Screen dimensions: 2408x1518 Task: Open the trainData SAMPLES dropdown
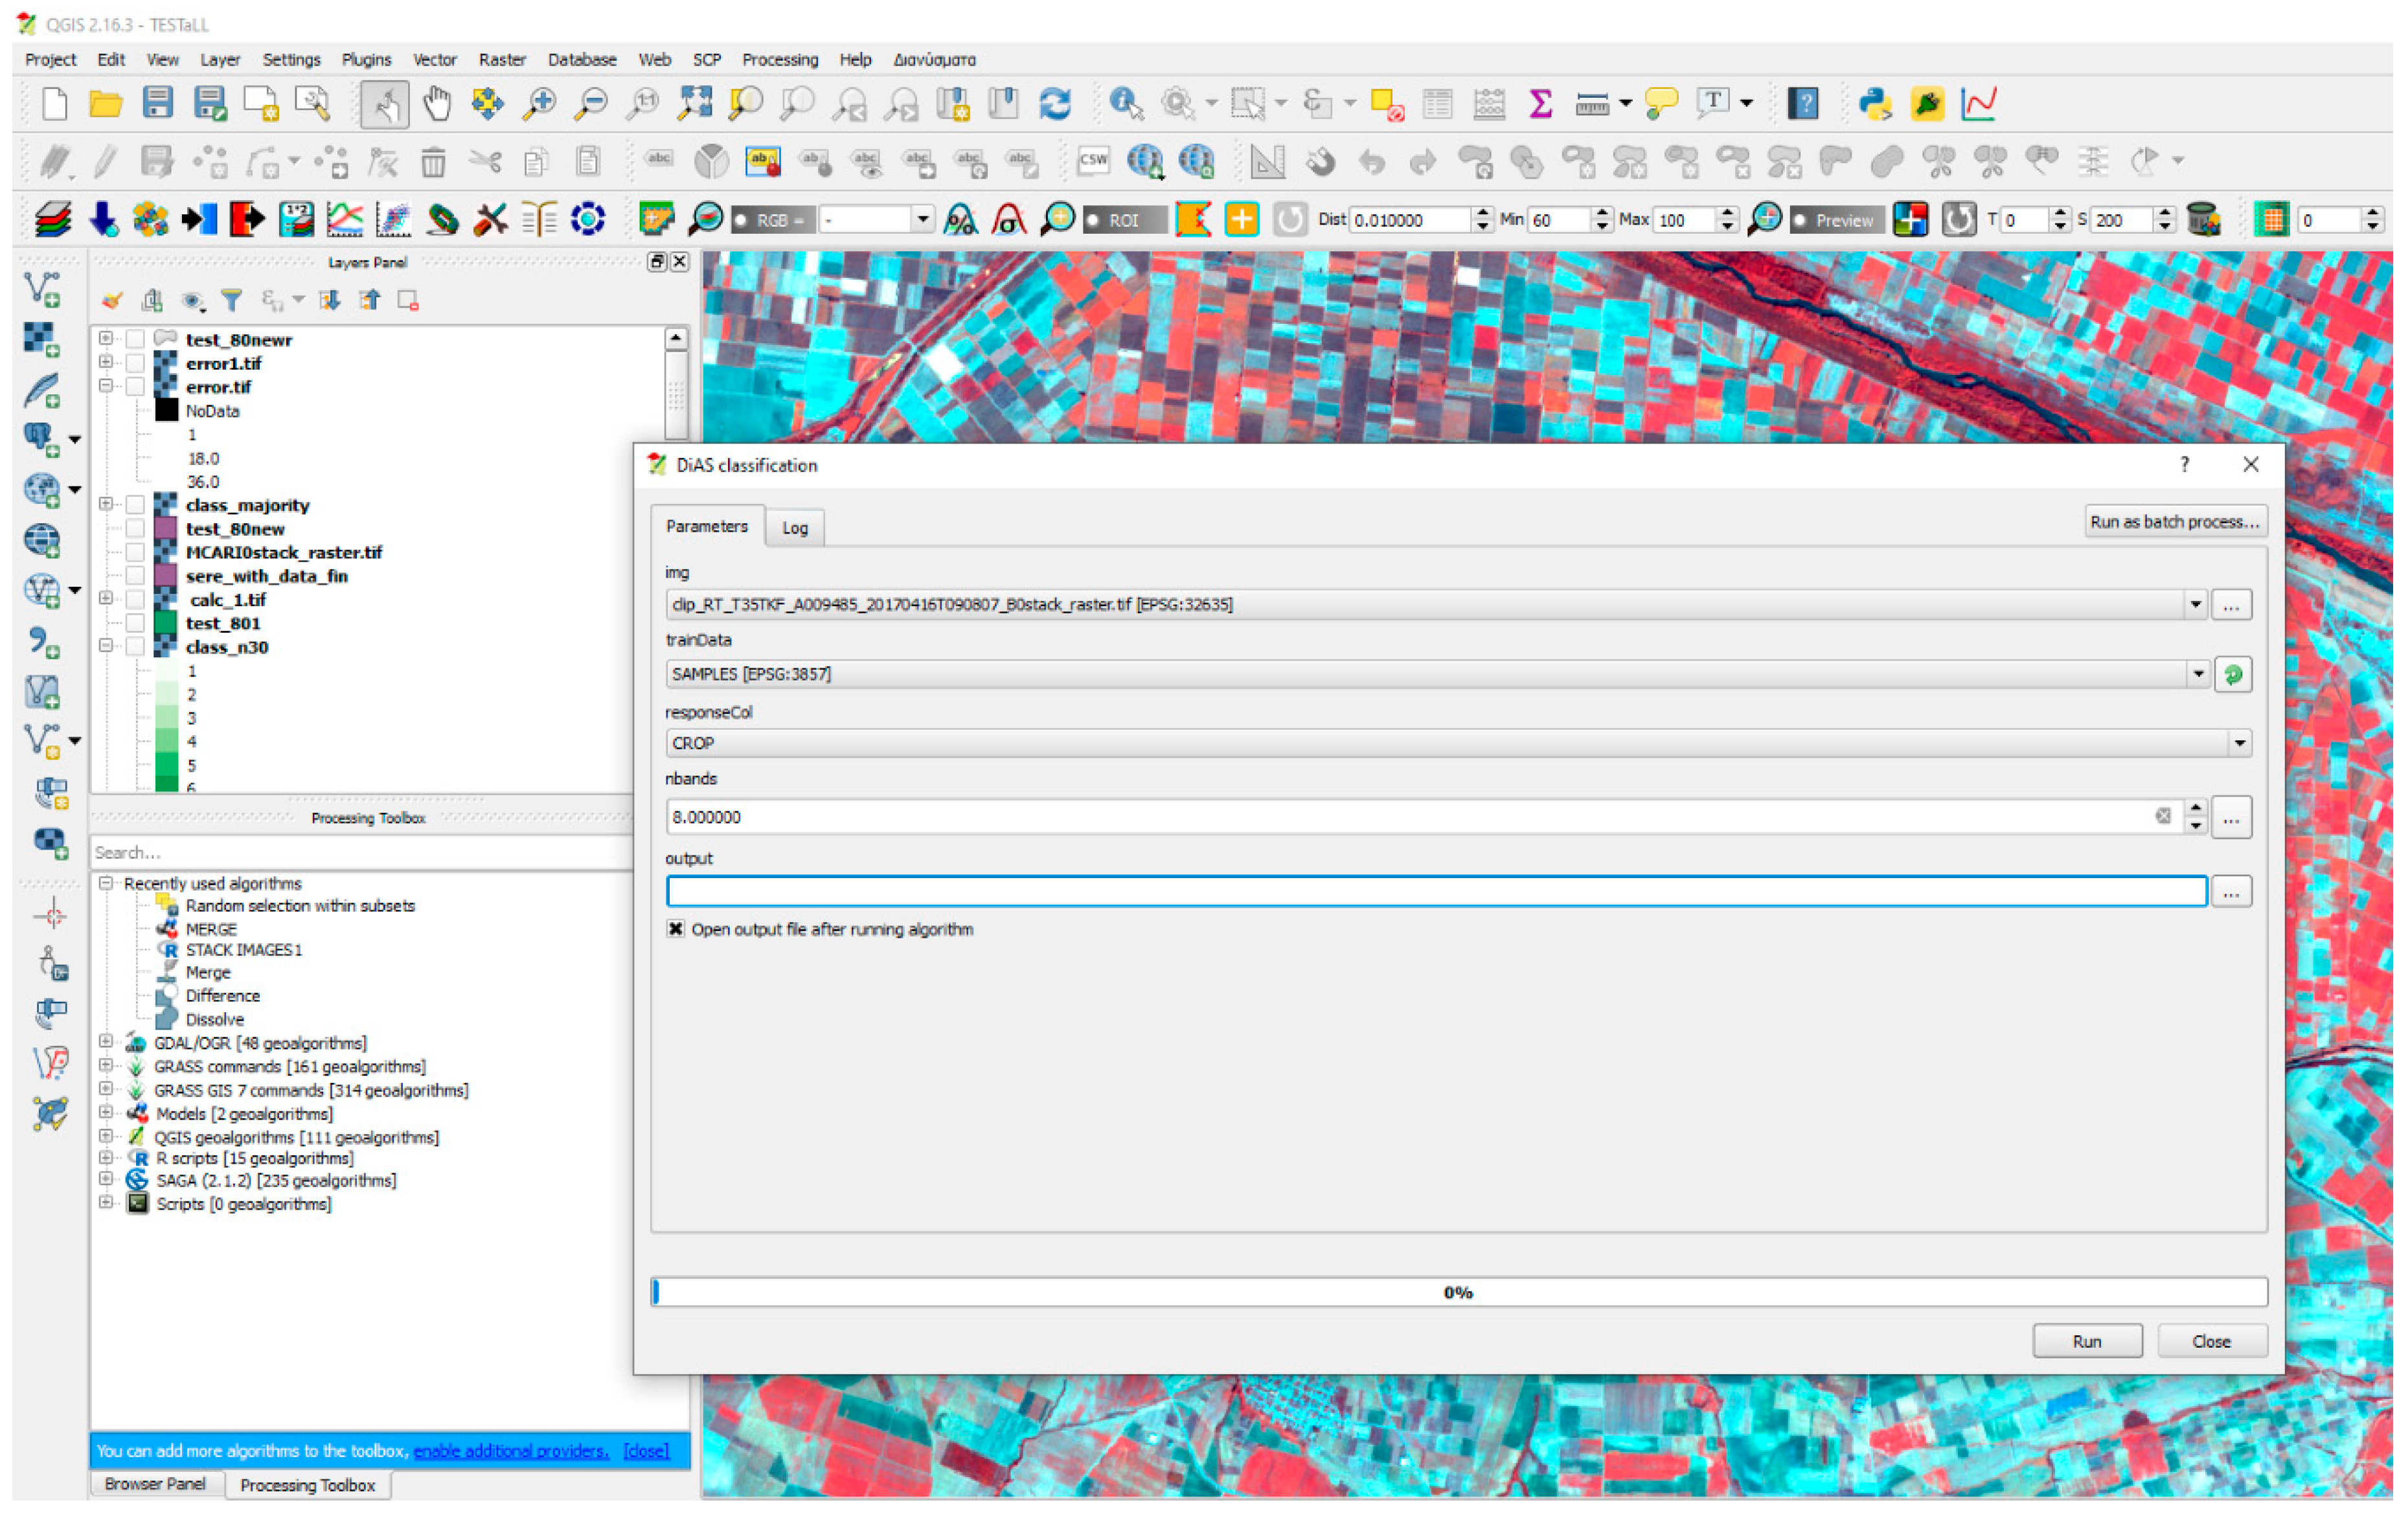2197,675
